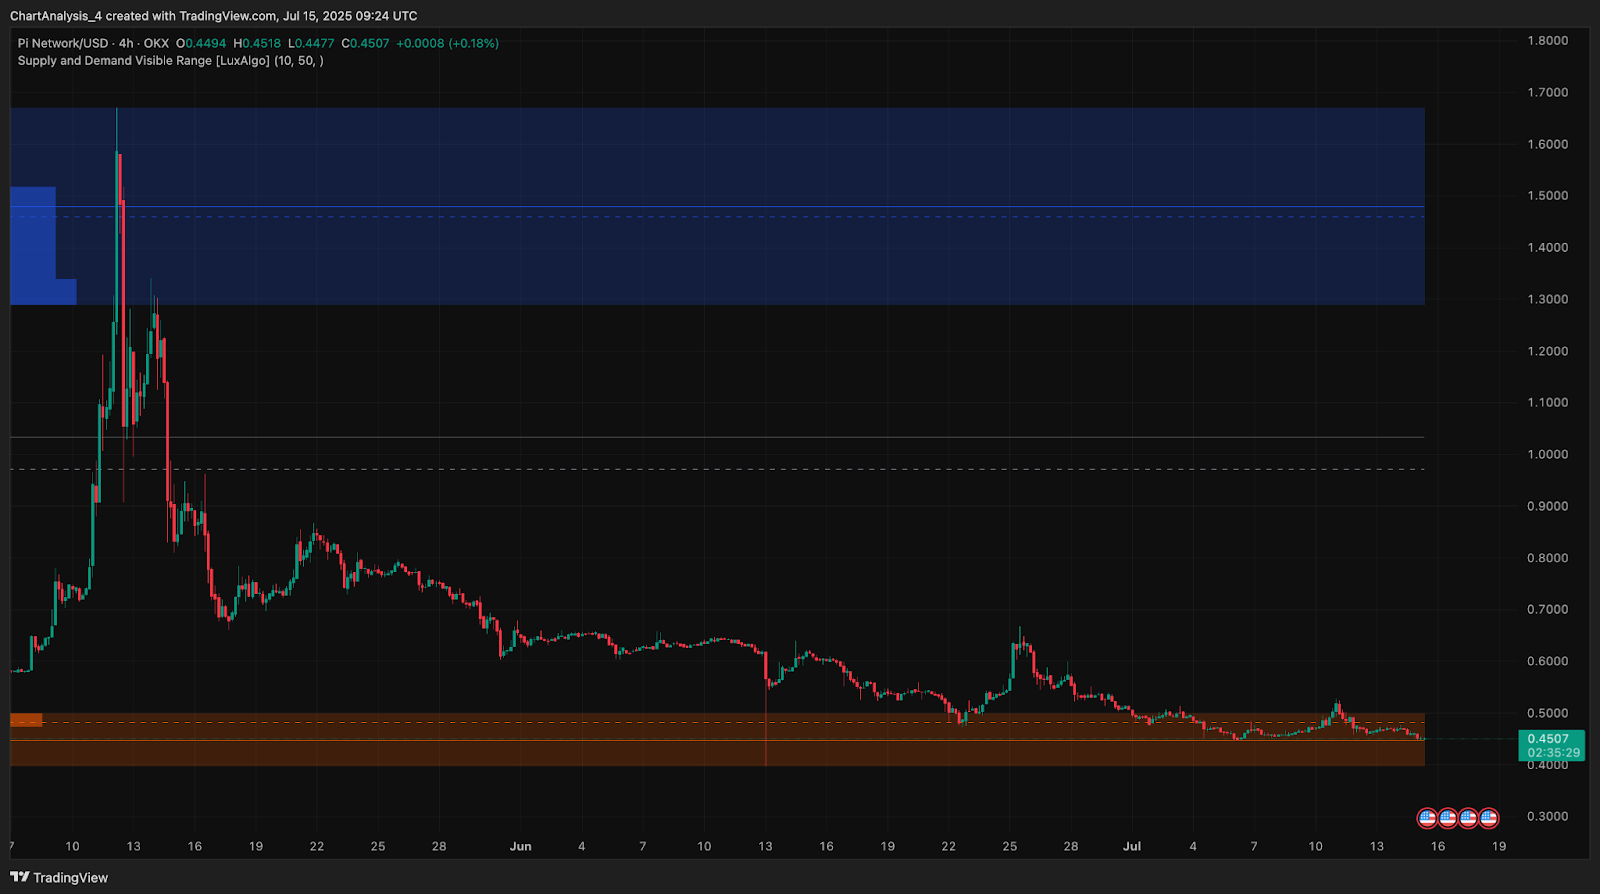Click the rightmost US flag economic event icon
The height and width of the screenshot is (894, 1600).
[x=1489, y=818]
